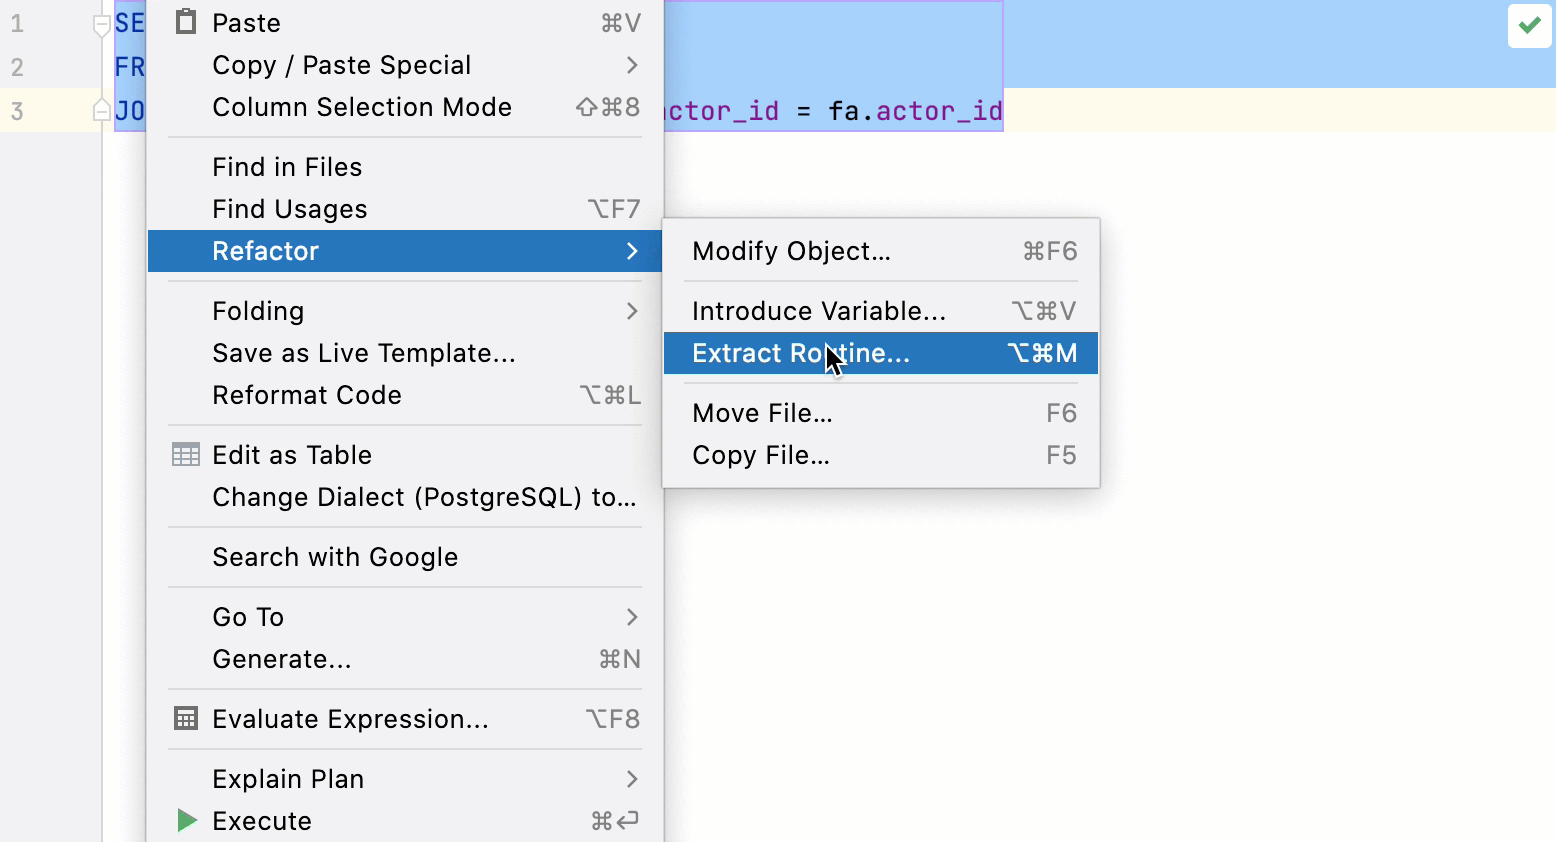
Task: Enable Column Selection Mode
Action: click(362, 107)
